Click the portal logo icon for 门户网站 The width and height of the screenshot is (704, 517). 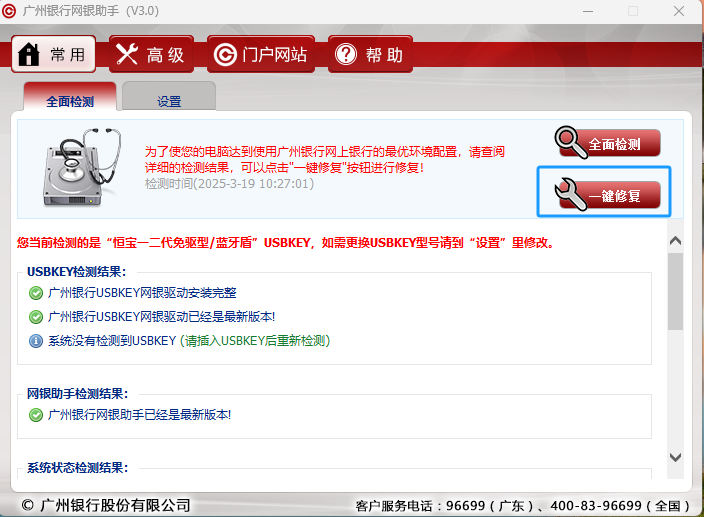[x=225, y=54]
